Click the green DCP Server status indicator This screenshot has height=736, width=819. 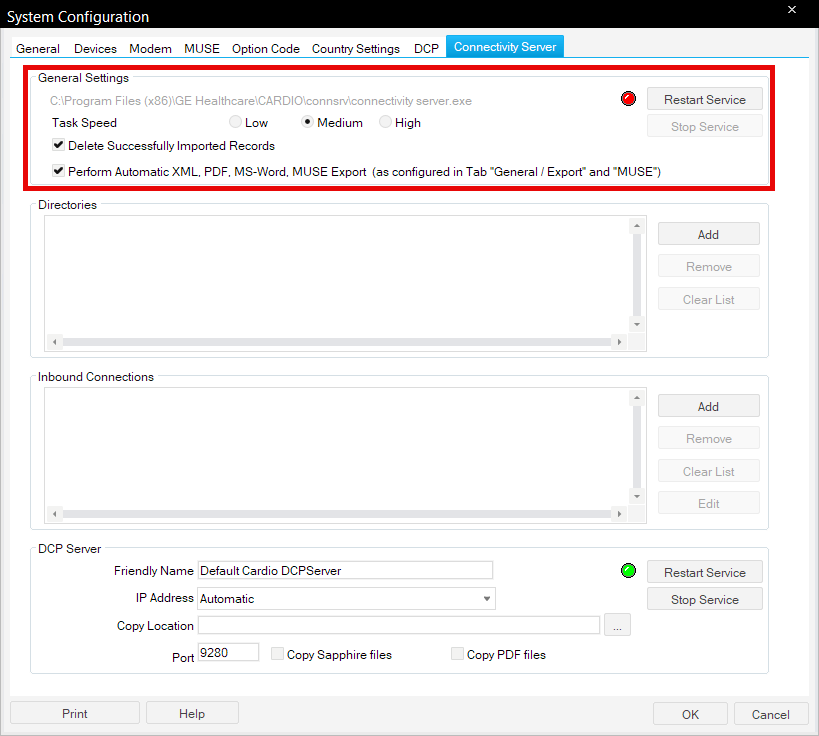(629, 571)
